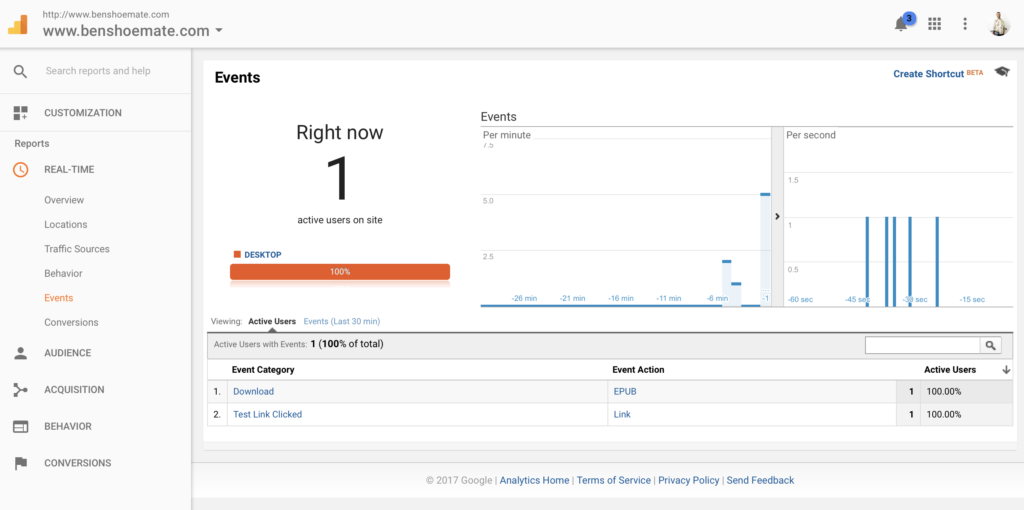This screenshot has width=1024, height=510.
Task: Open the Download event category link
Action: (253, 392)
